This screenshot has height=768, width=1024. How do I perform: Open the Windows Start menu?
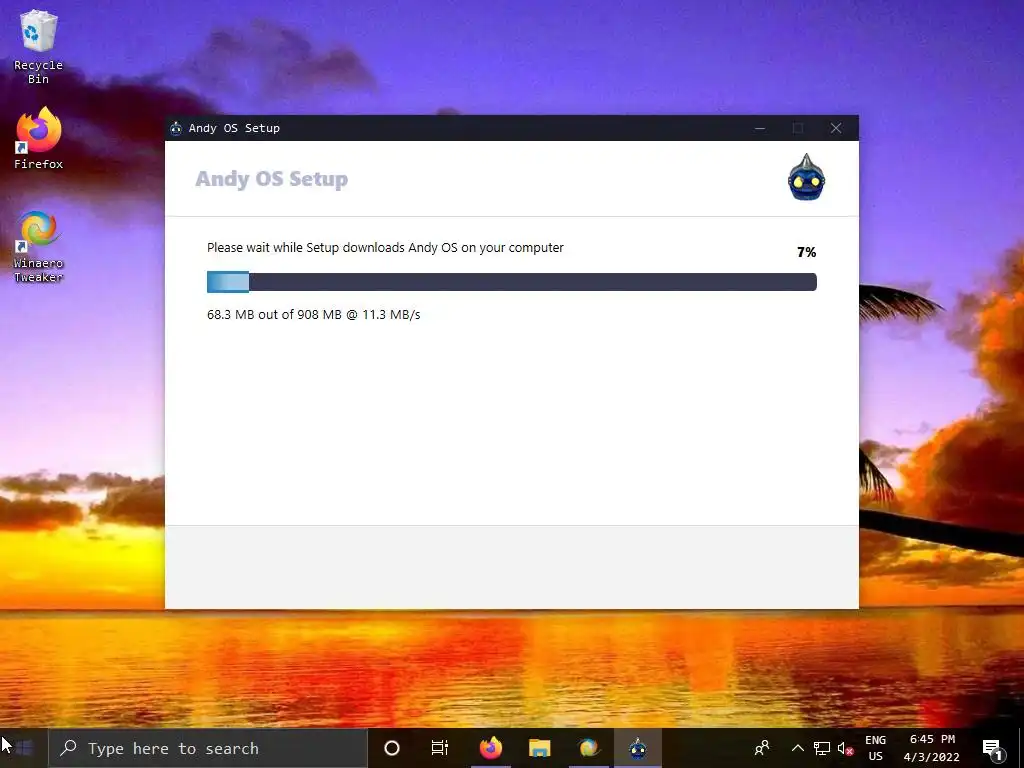[24, 748]
